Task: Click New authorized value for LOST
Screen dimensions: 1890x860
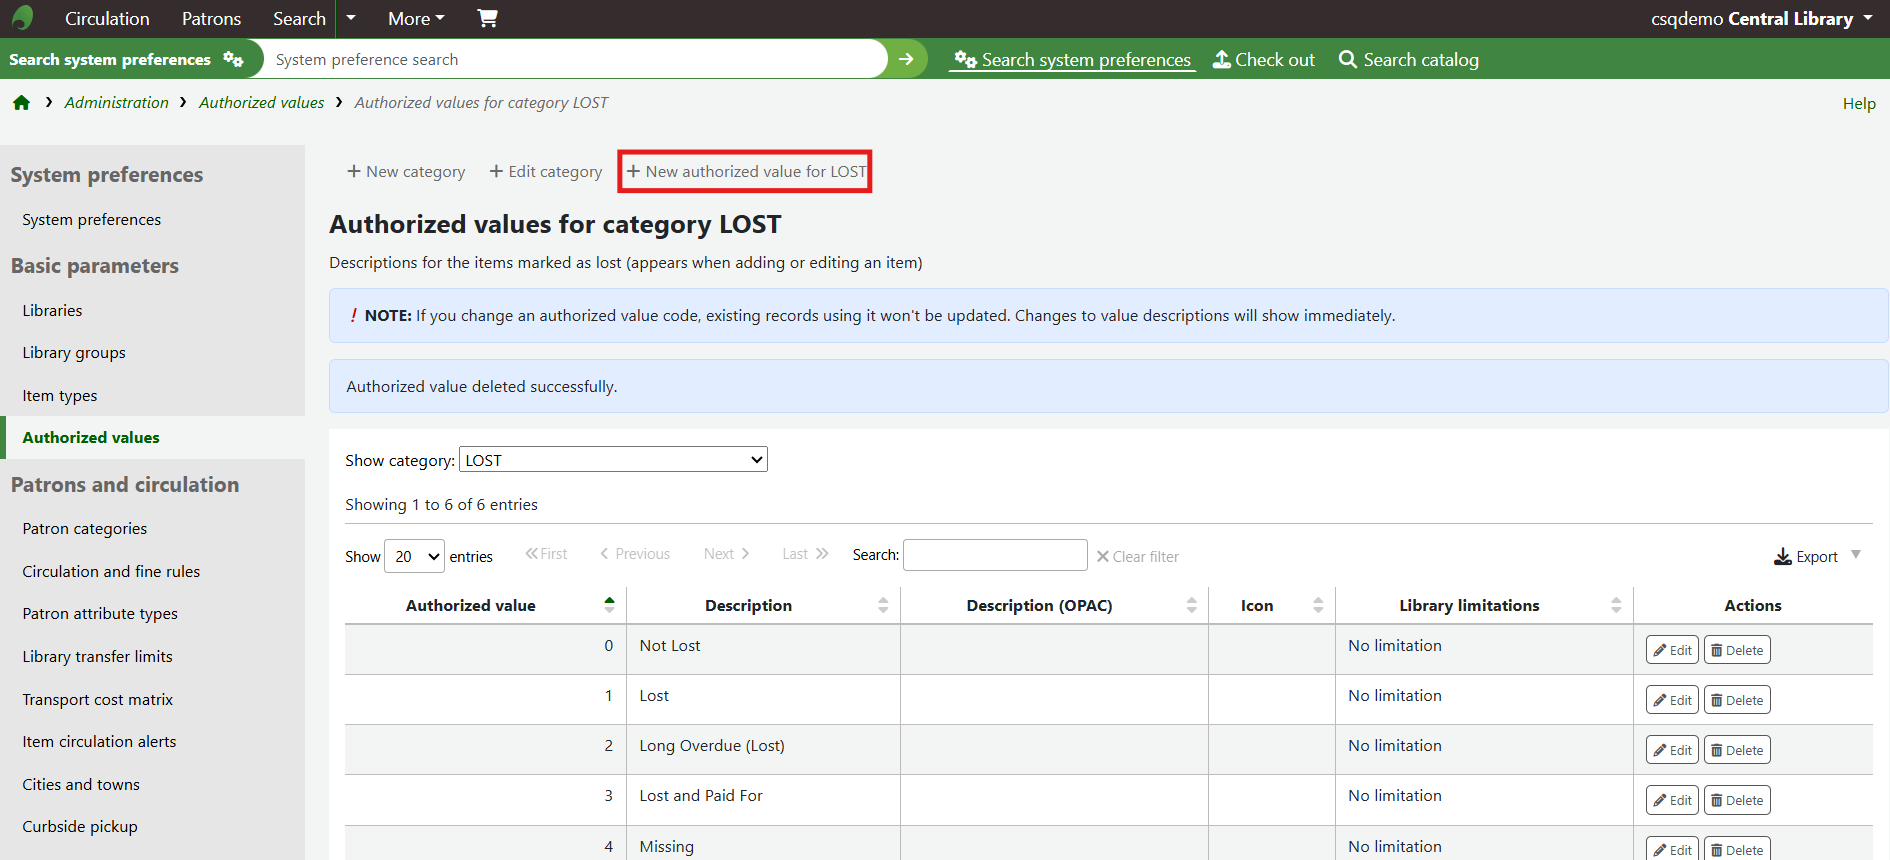Action: (746, 172)
